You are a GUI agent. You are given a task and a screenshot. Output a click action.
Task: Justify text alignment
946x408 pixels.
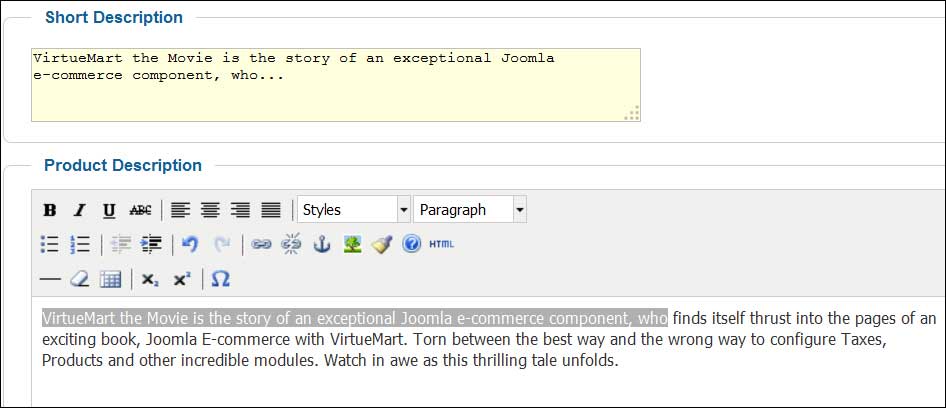click(x=271, y=210)
